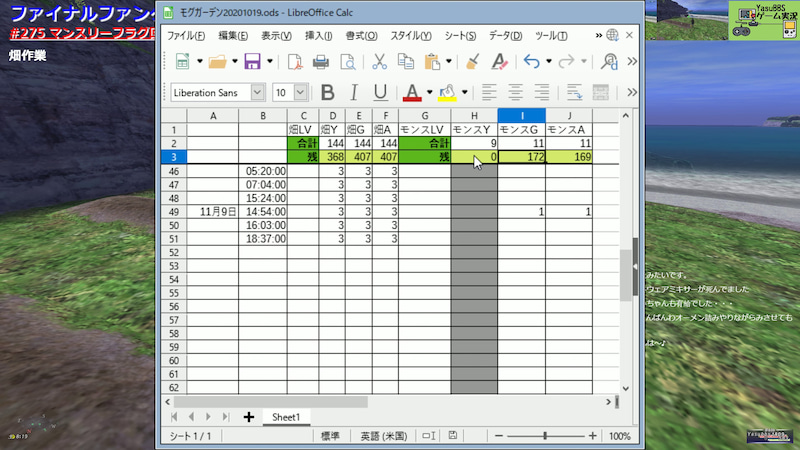
Task: Toggle Bold formatting
Action: 328,92
